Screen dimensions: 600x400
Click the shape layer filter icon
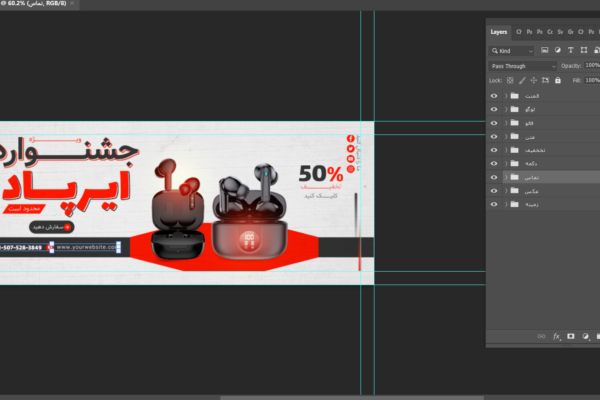(583, 50)
